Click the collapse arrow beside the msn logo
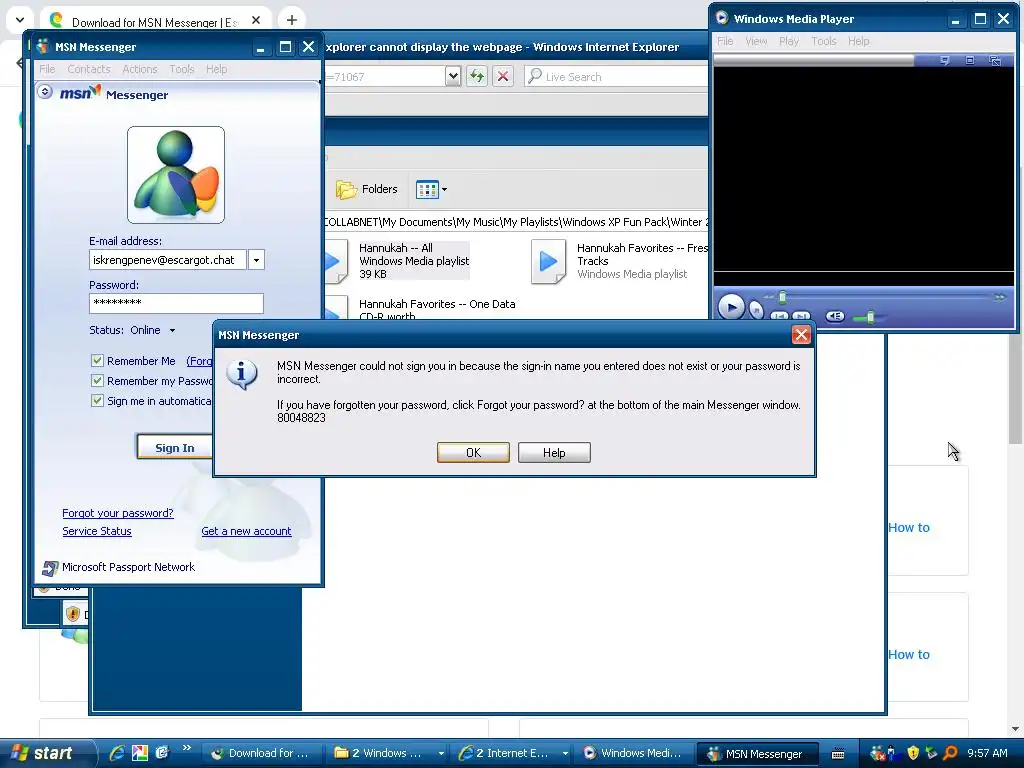 44,91
